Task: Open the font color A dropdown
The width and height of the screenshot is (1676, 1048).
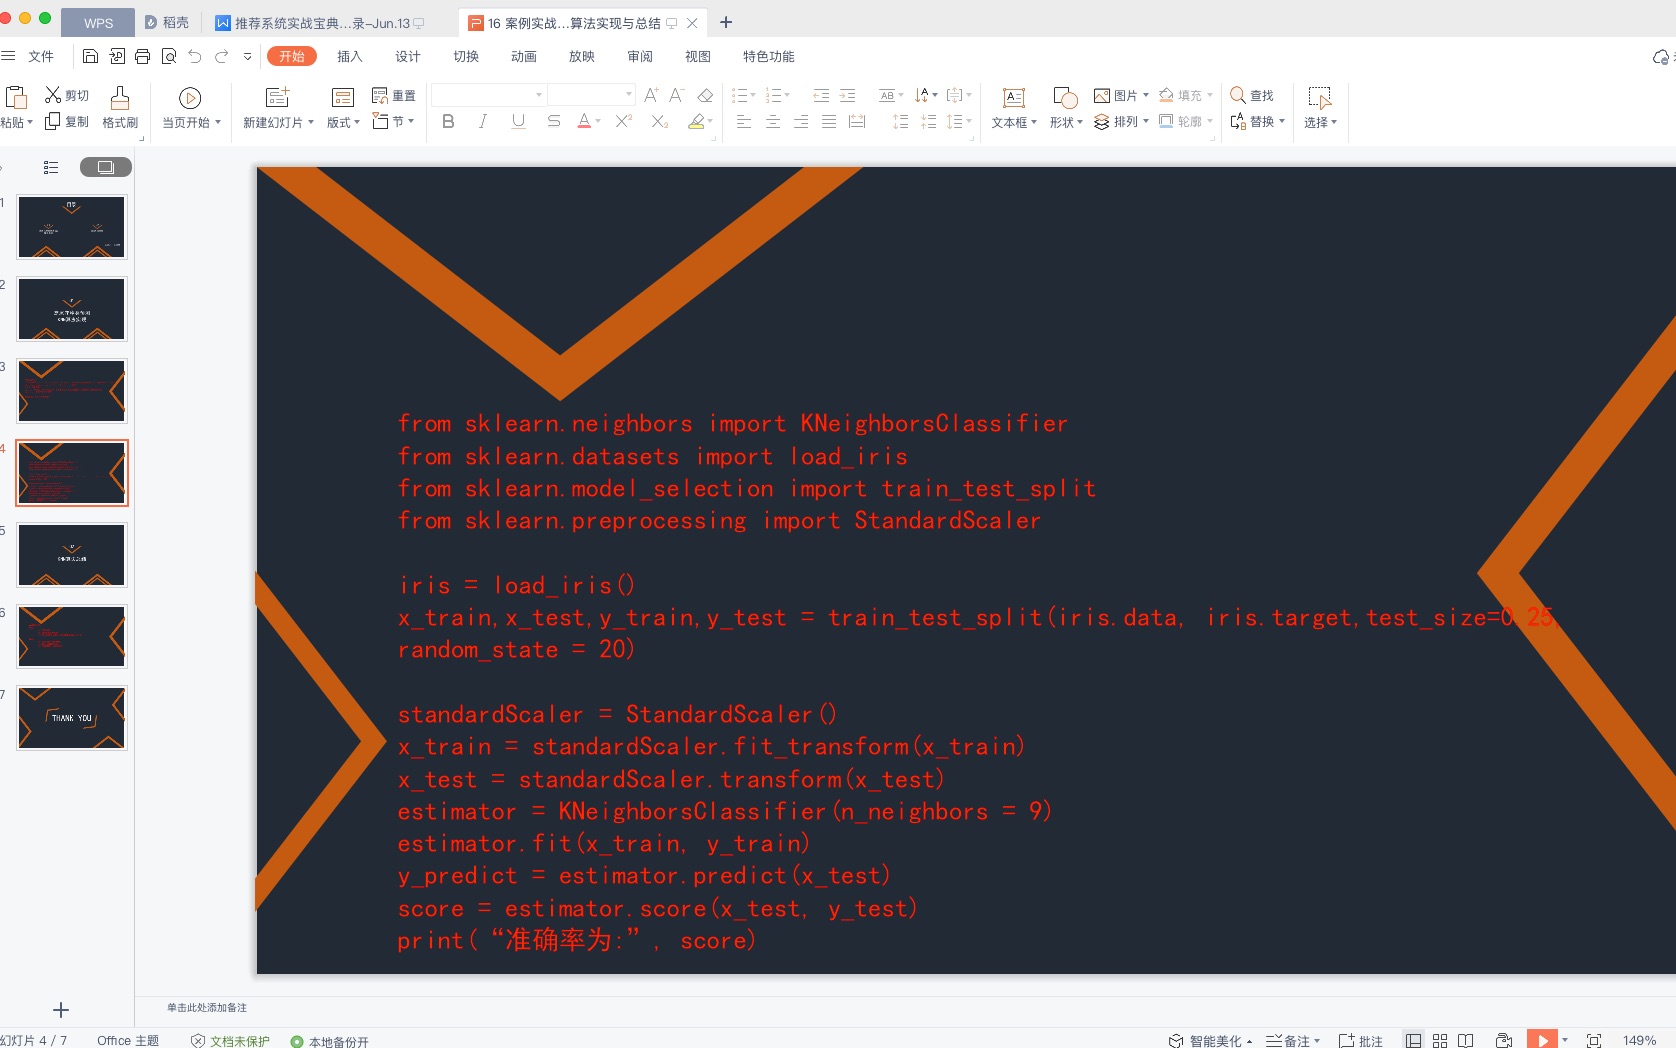Action: (x=598, y=121)
